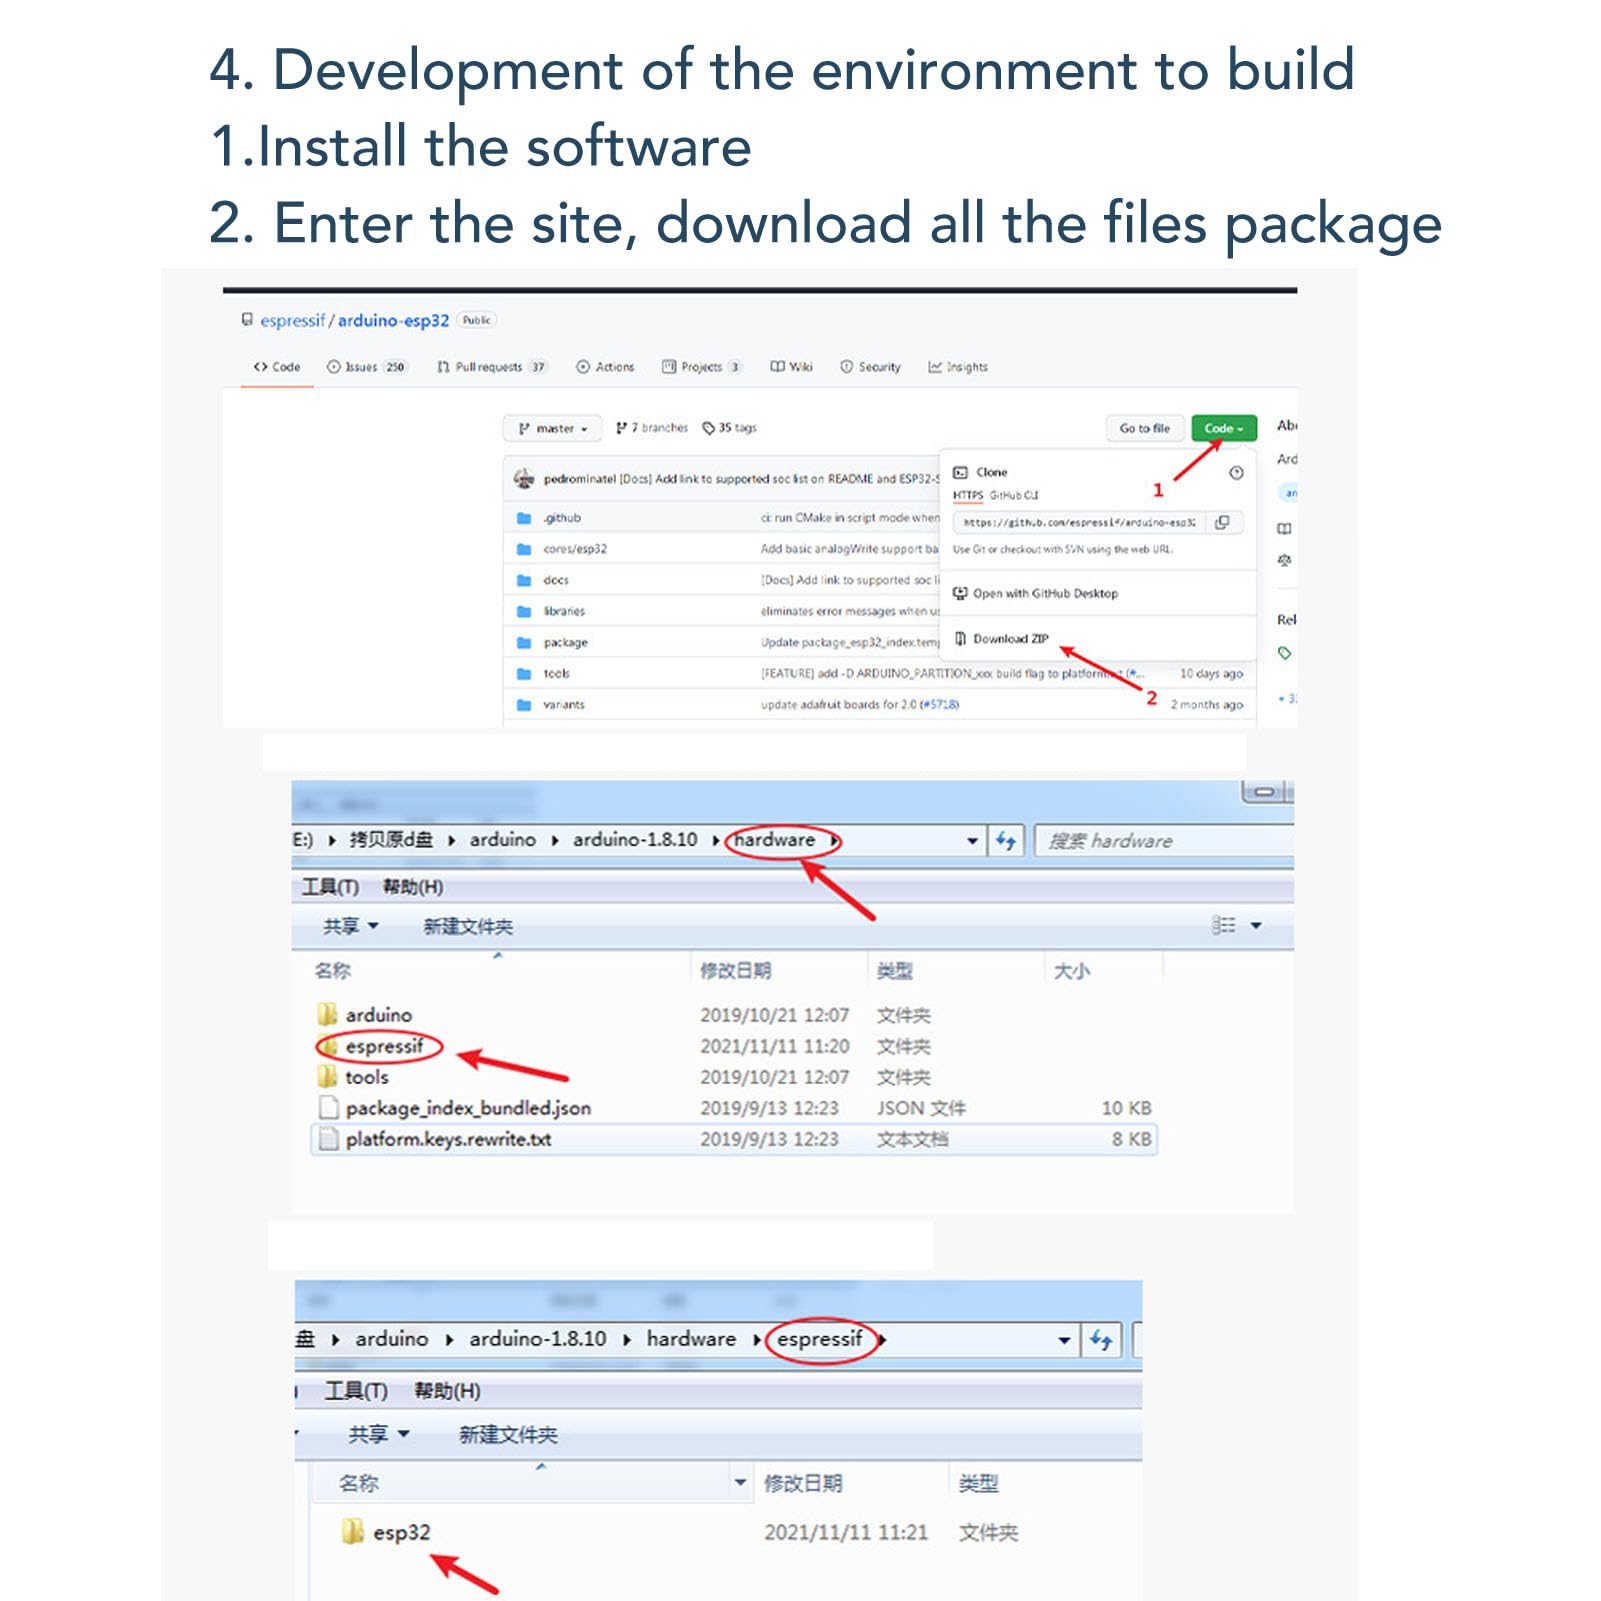This screenshot has height=1601, width=1601.
Task: Select the esp32 folder
Action: tap(386, 1532)
